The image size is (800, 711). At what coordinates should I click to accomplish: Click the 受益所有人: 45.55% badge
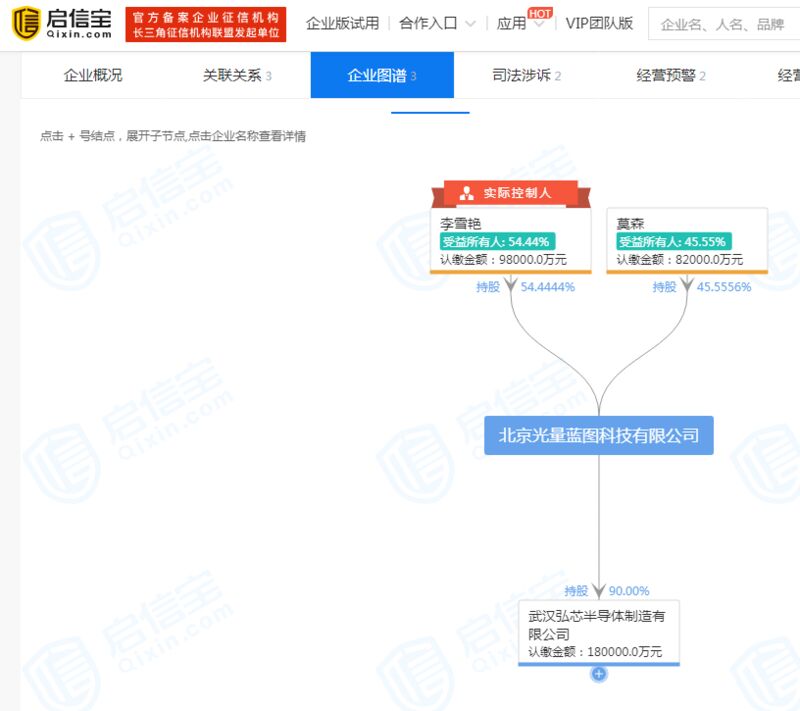[x=673, y=241]
